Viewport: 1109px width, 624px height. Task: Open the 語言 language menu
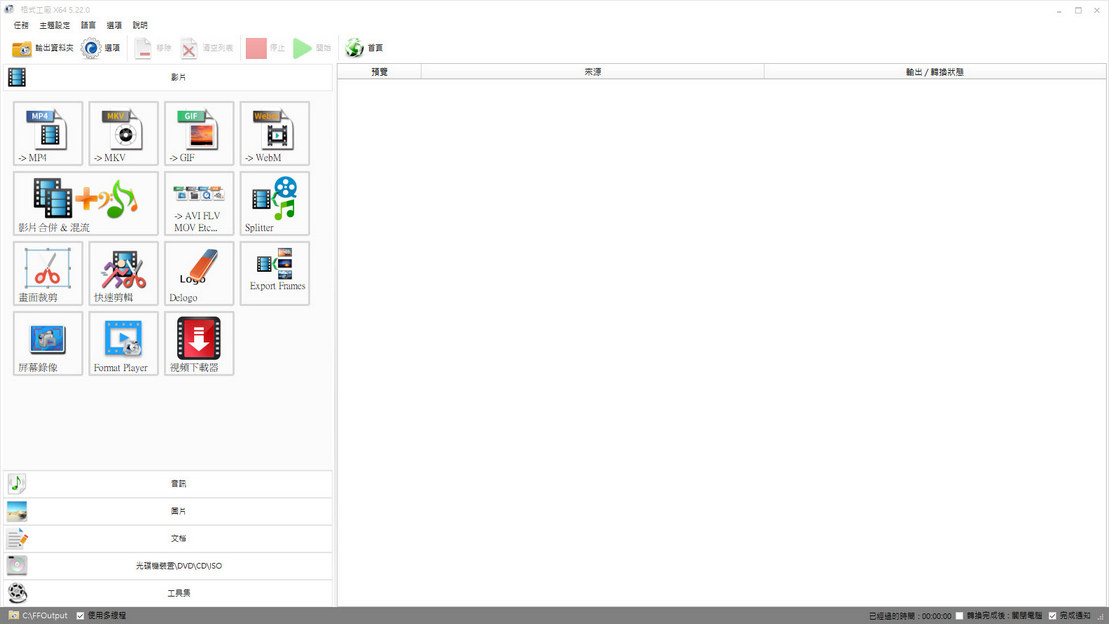point(88,25)
